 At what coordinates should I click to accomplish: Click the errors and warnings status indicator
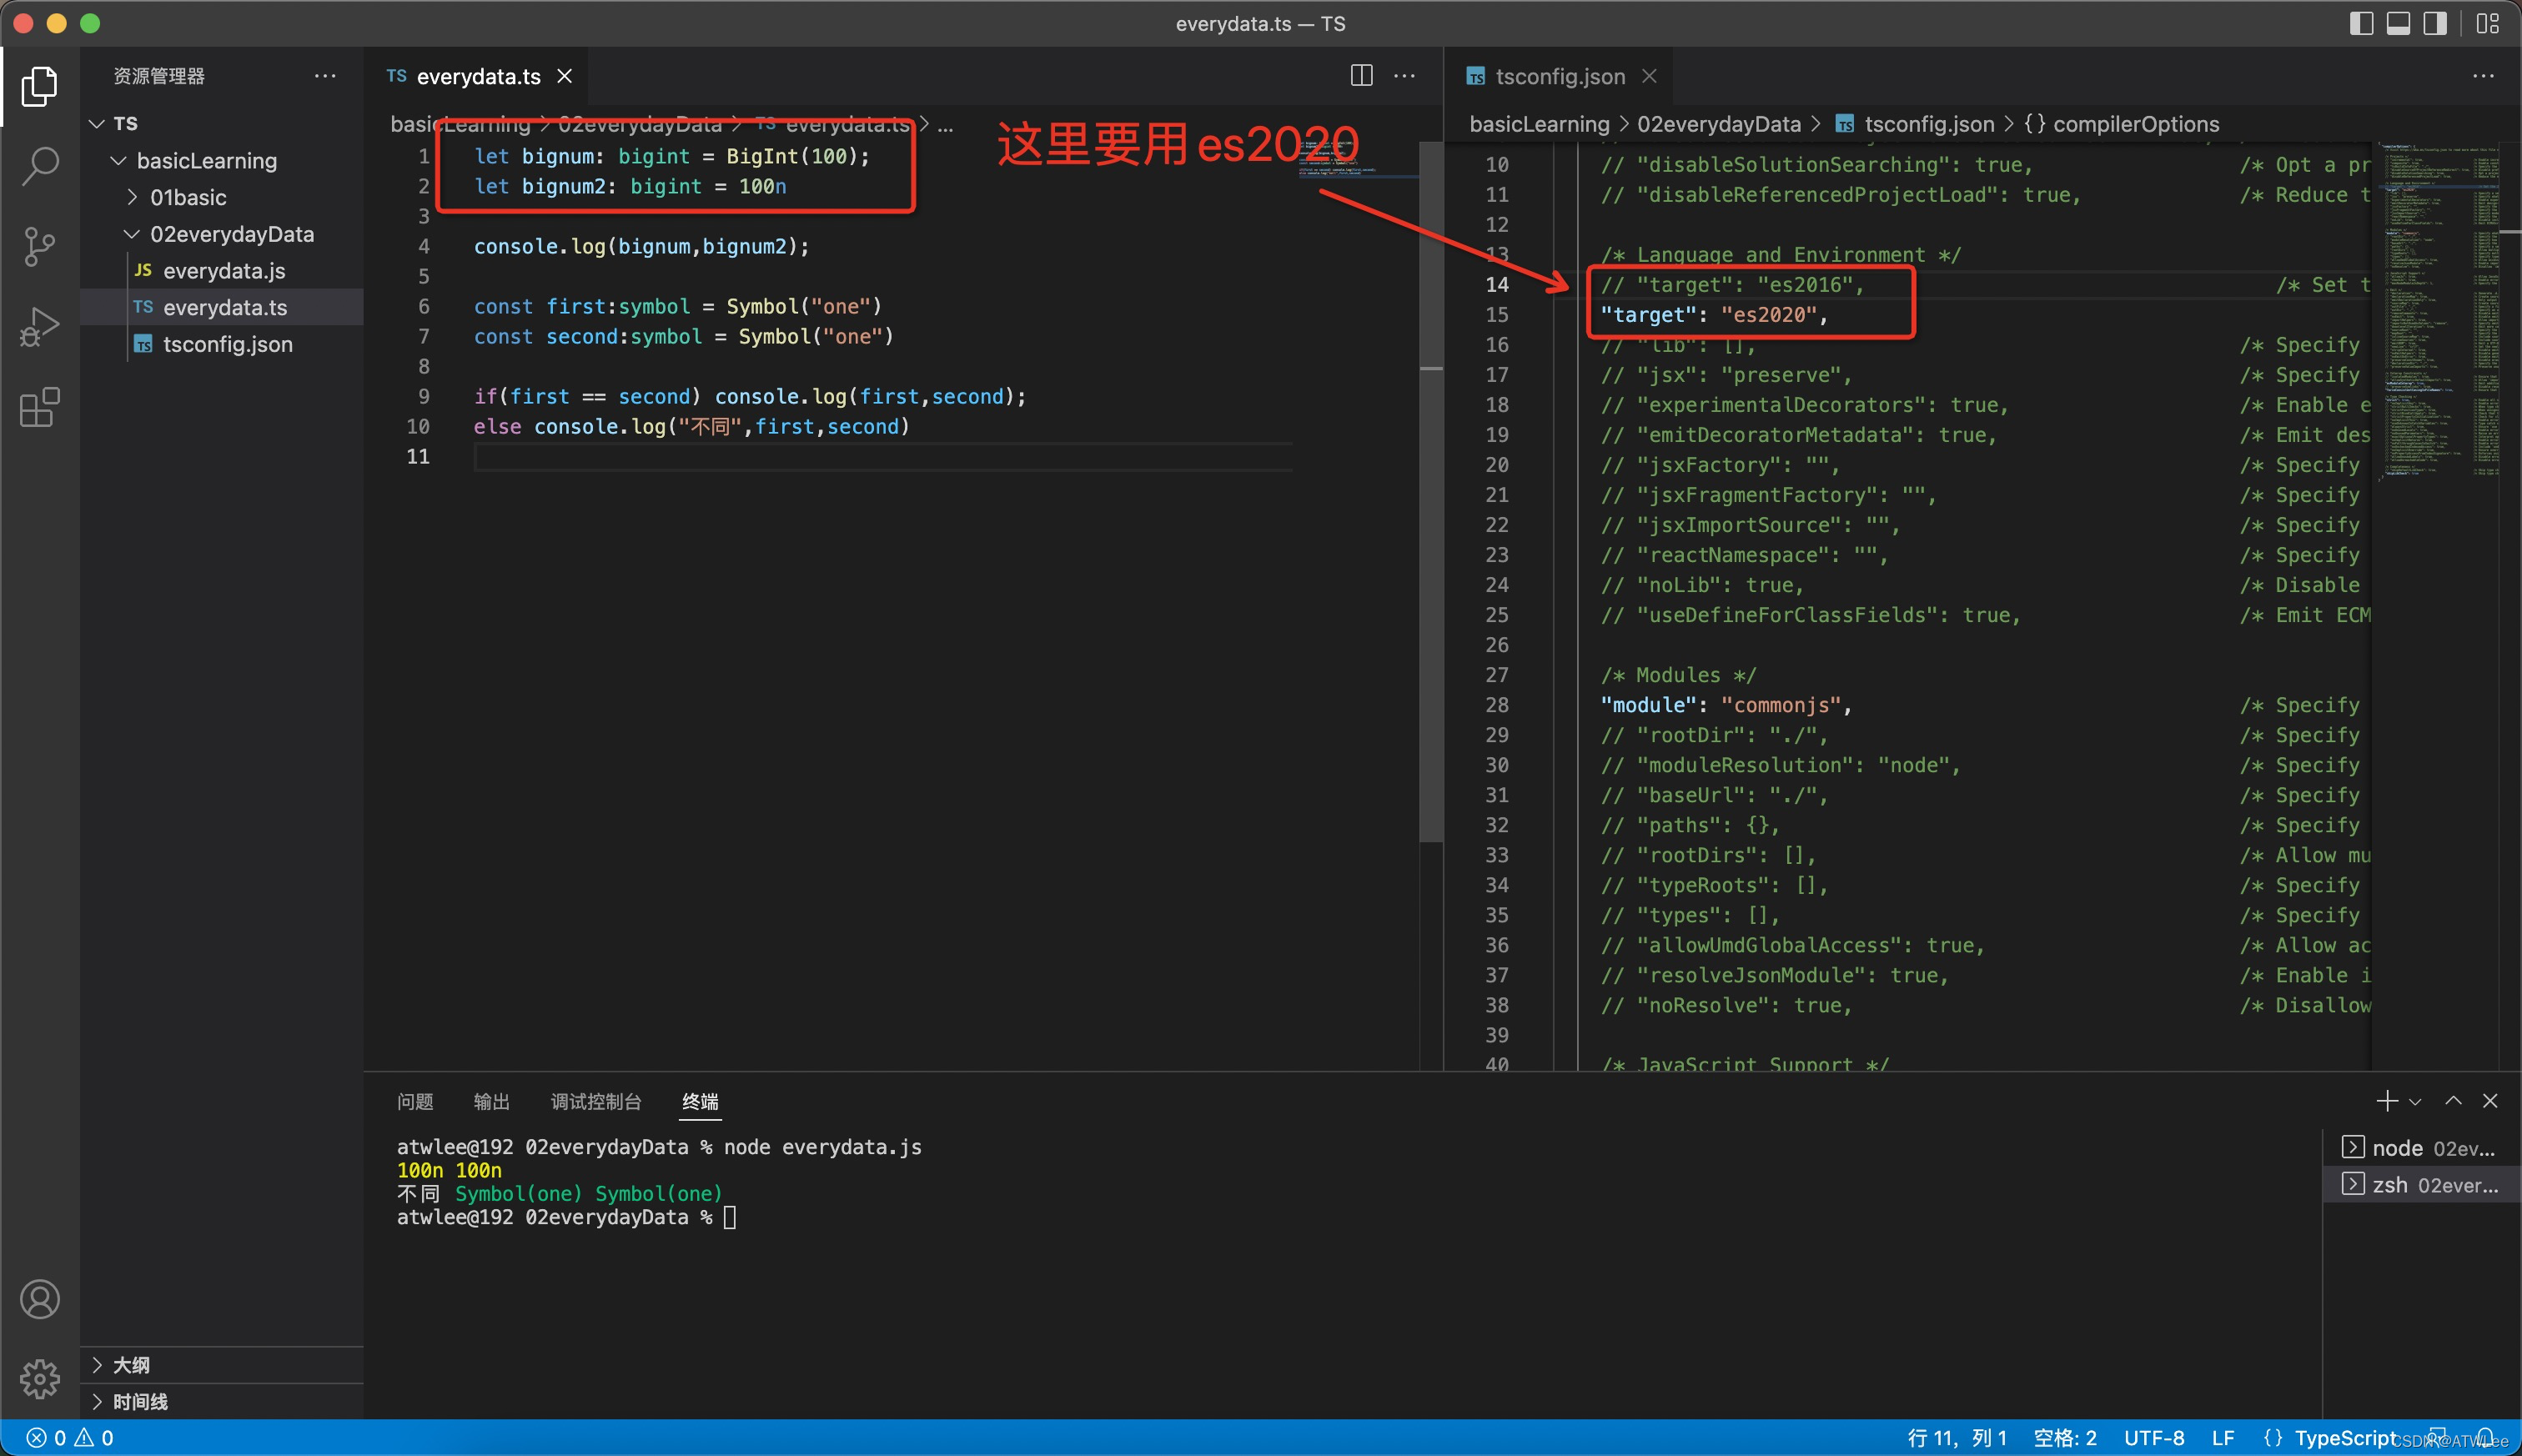(70, 1438)
